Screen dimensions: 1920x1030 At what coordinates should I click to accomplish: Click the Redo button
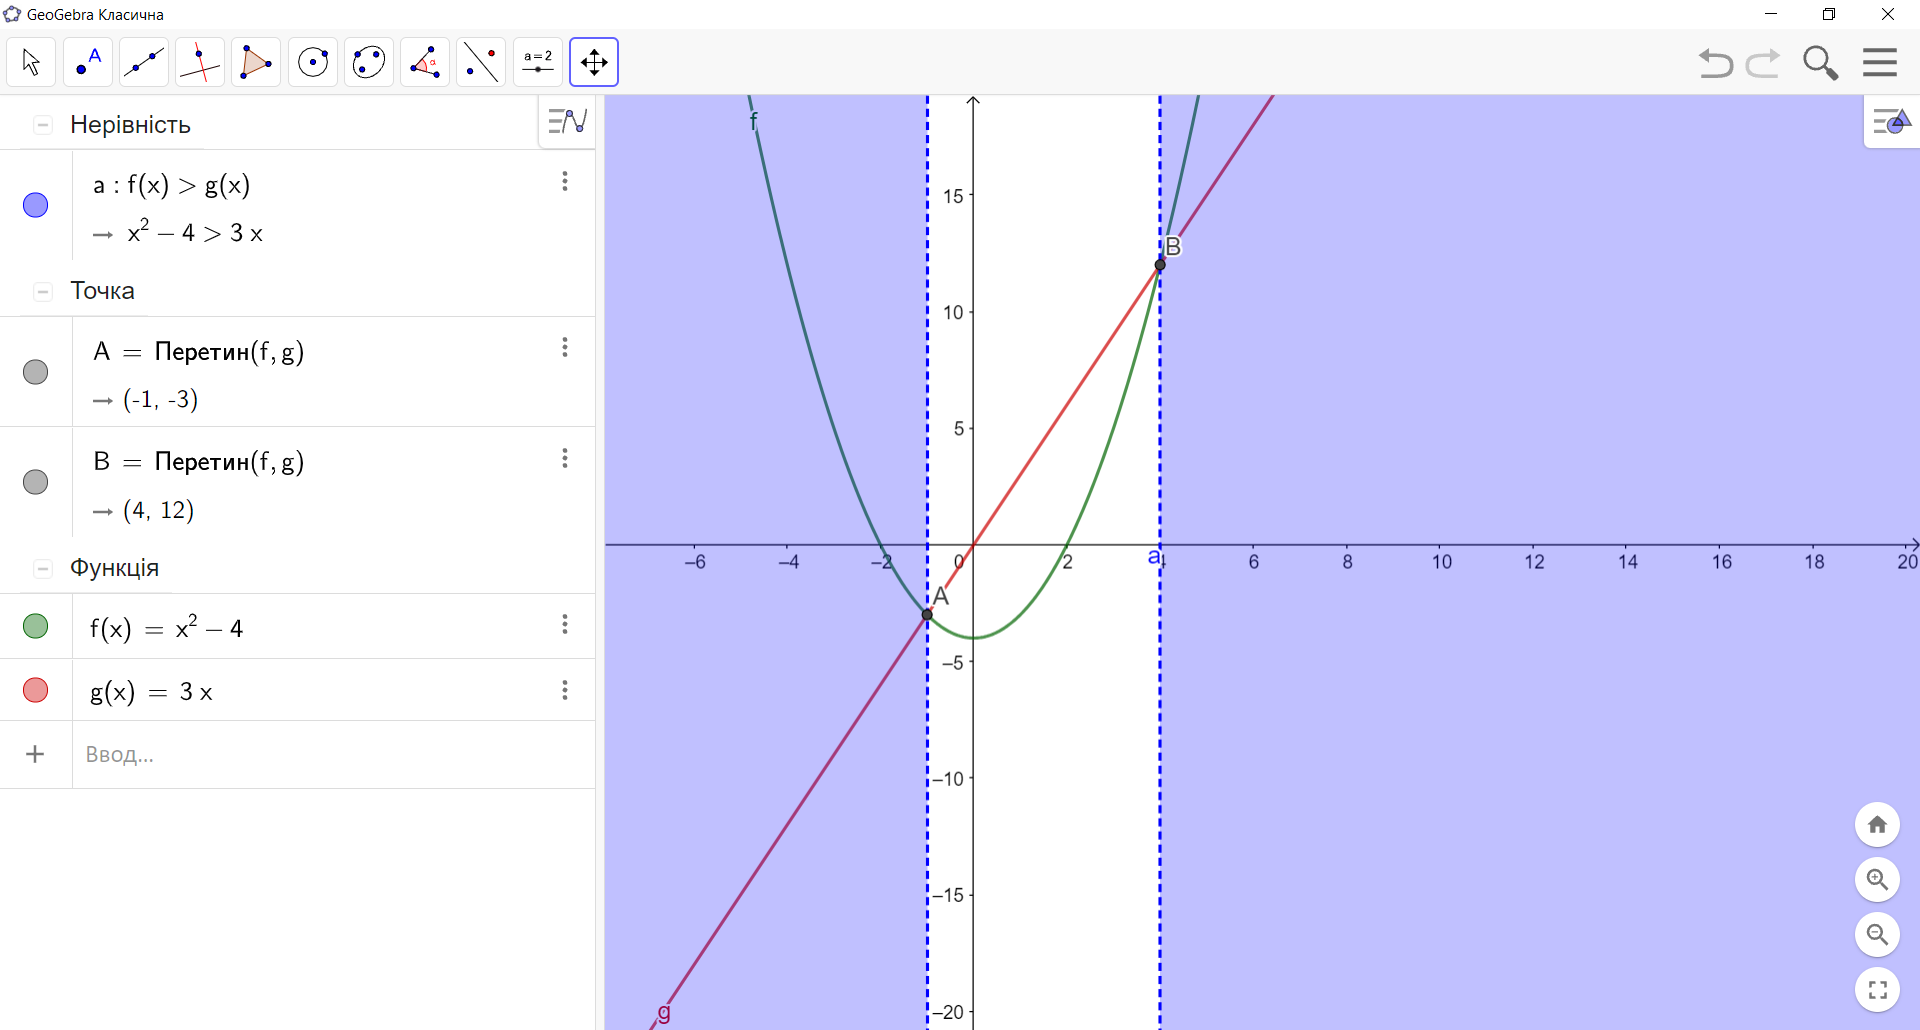(x=1763, y=62)
